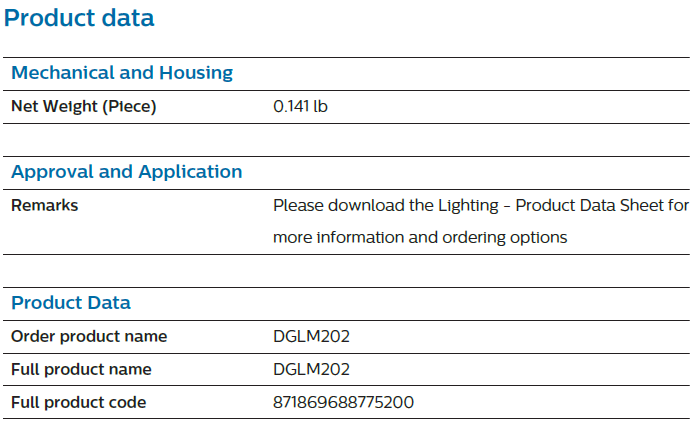Click the Full product code label
This screenshot has height=430, width=697.
pyautogui.click(x=79, y=402)
